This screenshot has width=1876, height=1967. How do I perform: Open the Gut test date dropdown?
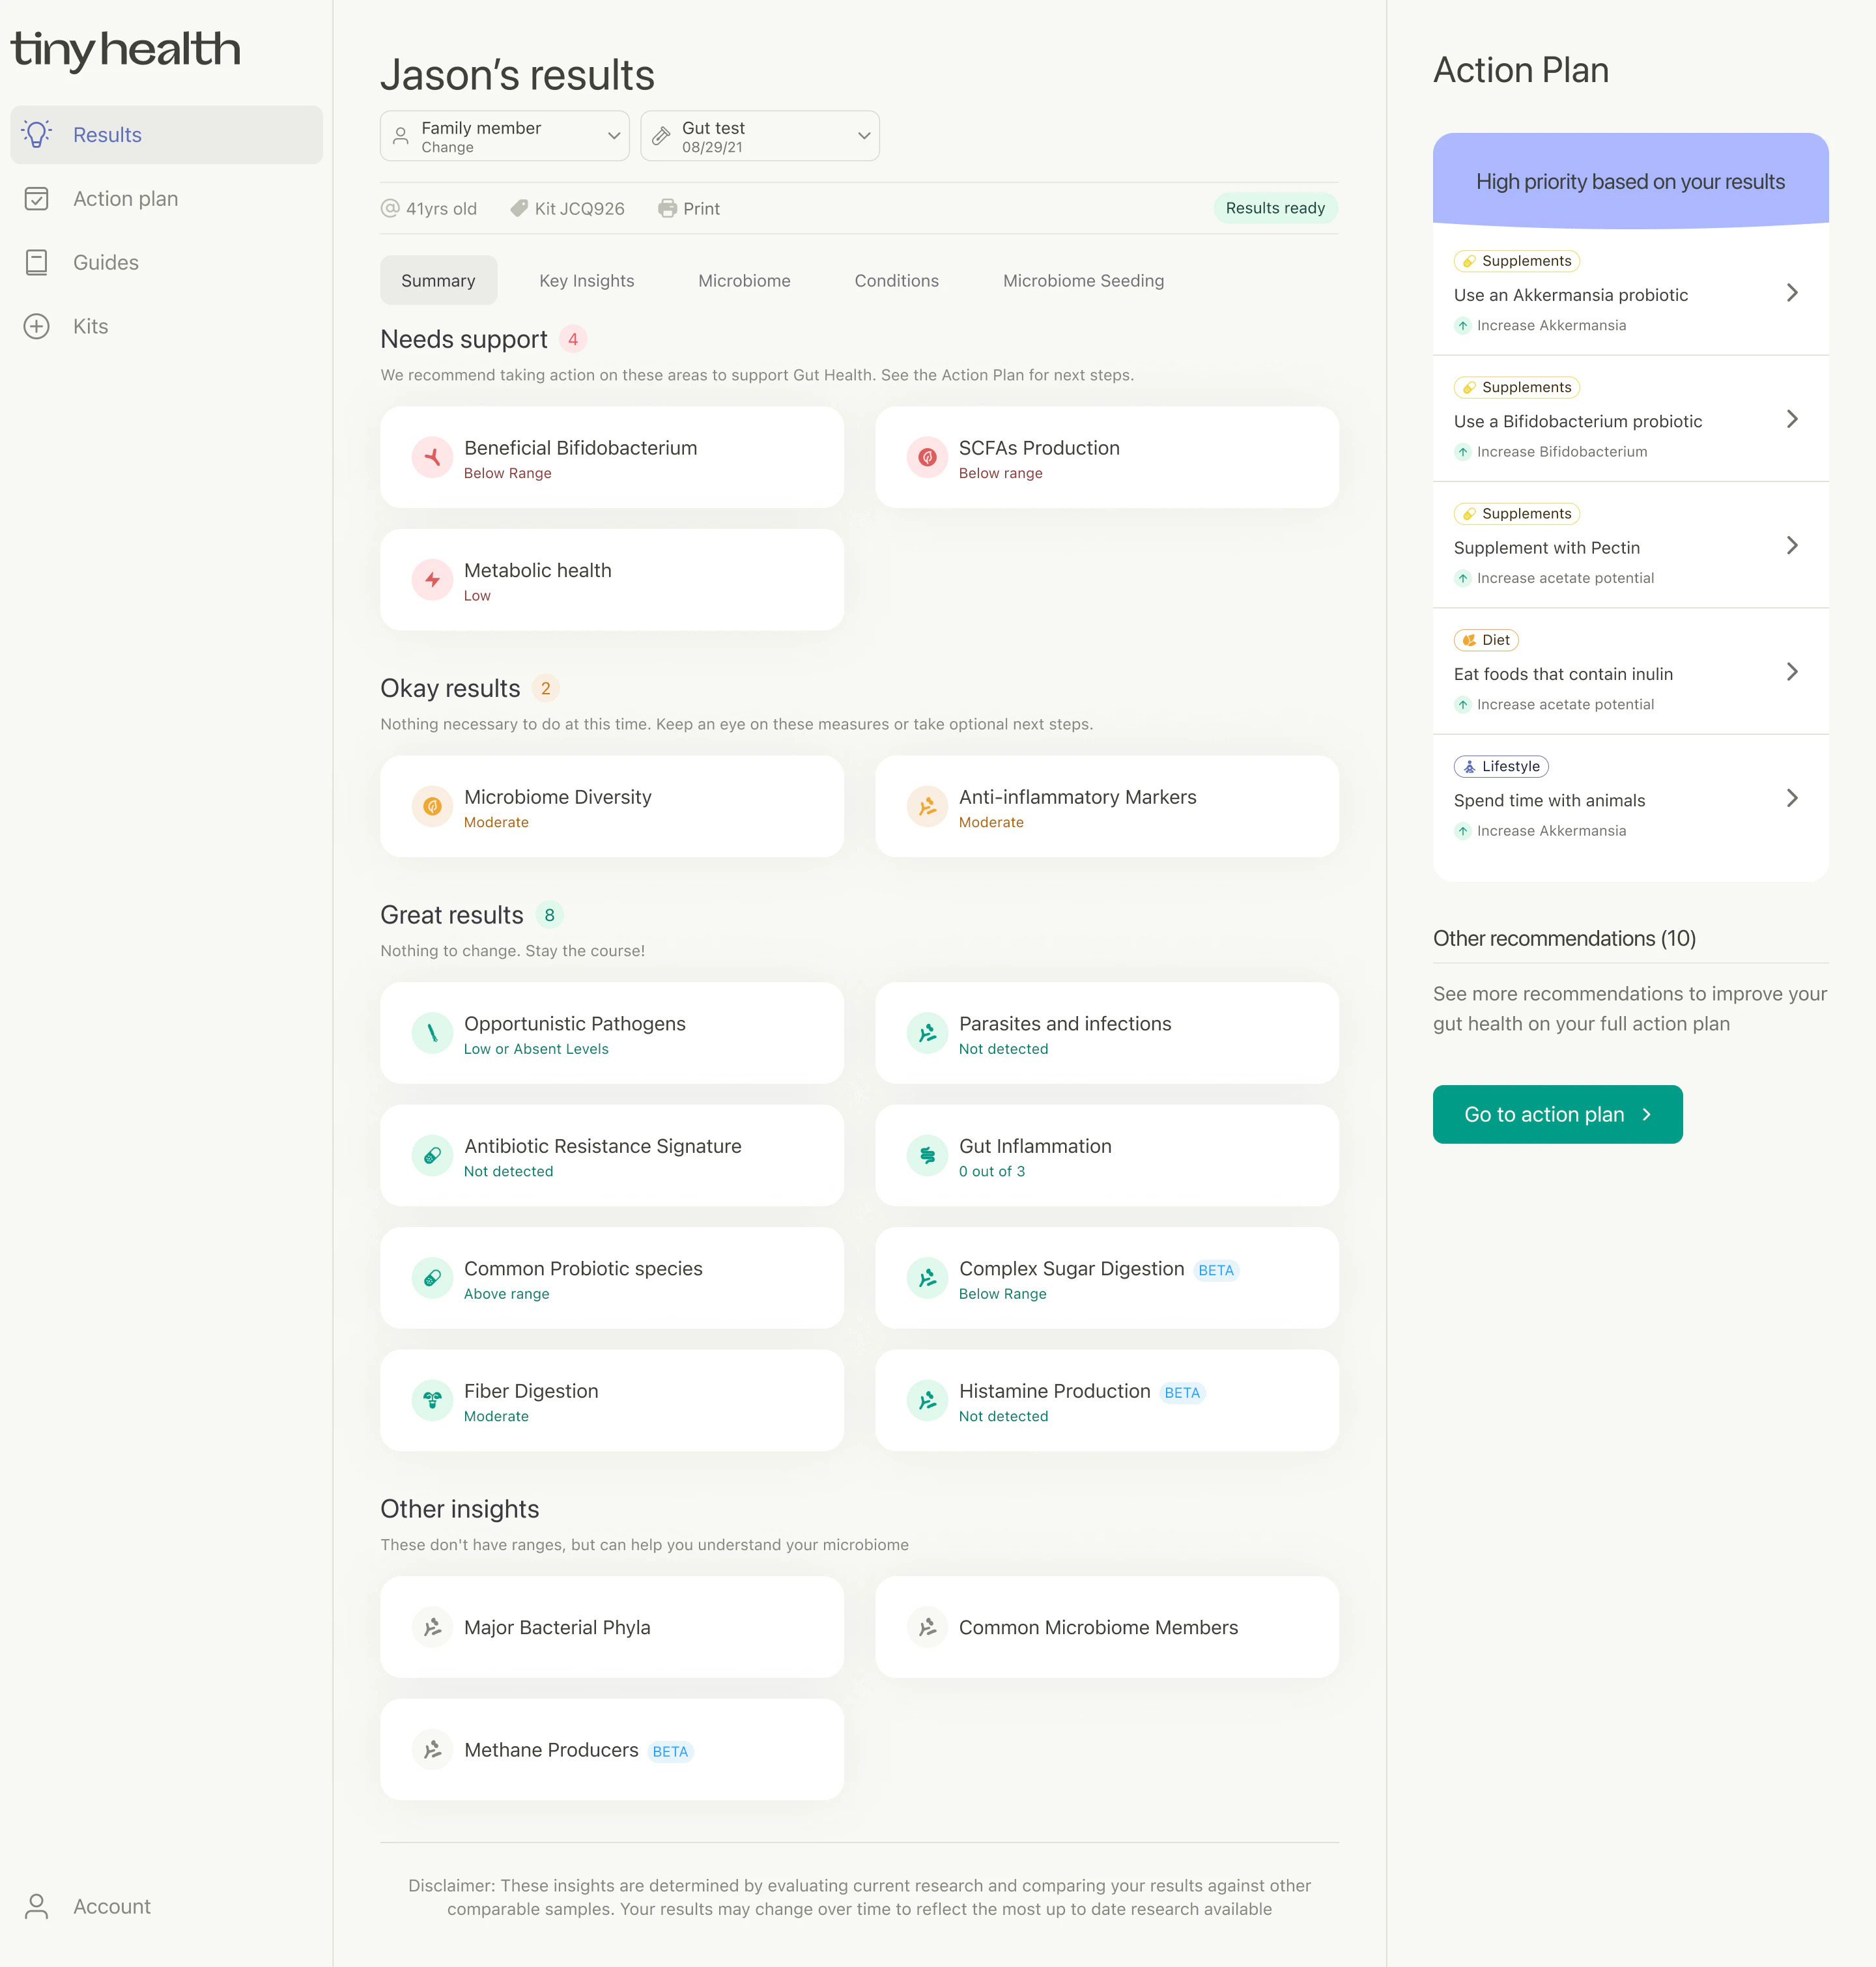(760, 135)
